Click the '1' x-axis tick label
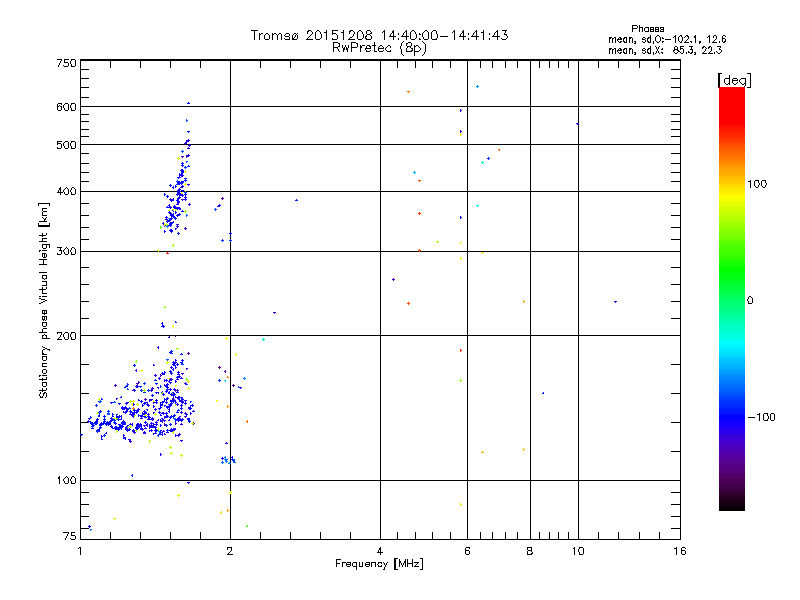 coord(80,551)
